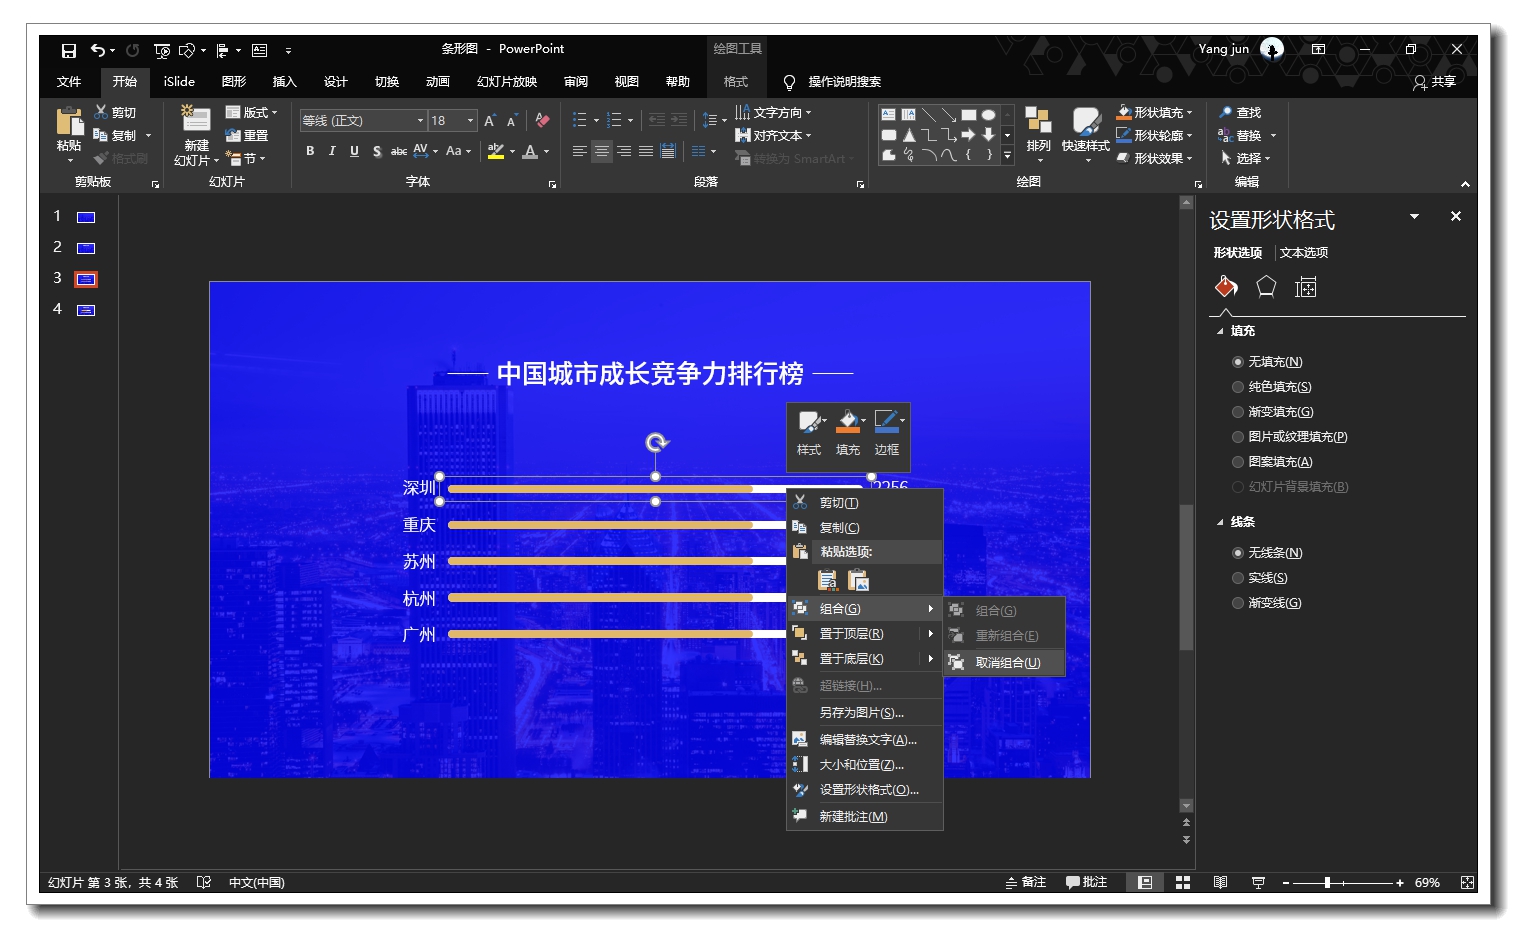Choose Ungroup in the submenu
This screenshot has height=928, width=1517.
click(x=1005, y=663)
